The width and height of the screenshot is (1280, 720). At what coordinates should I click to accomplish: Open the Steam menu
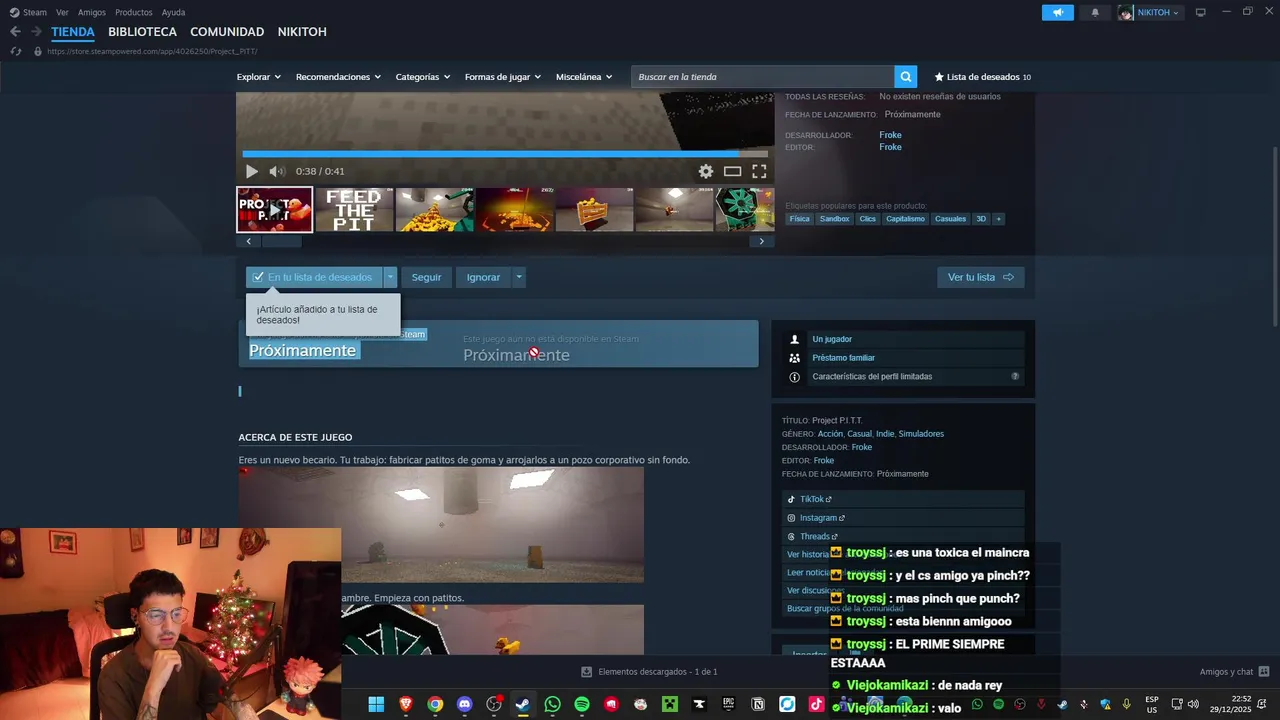point(28,12)
